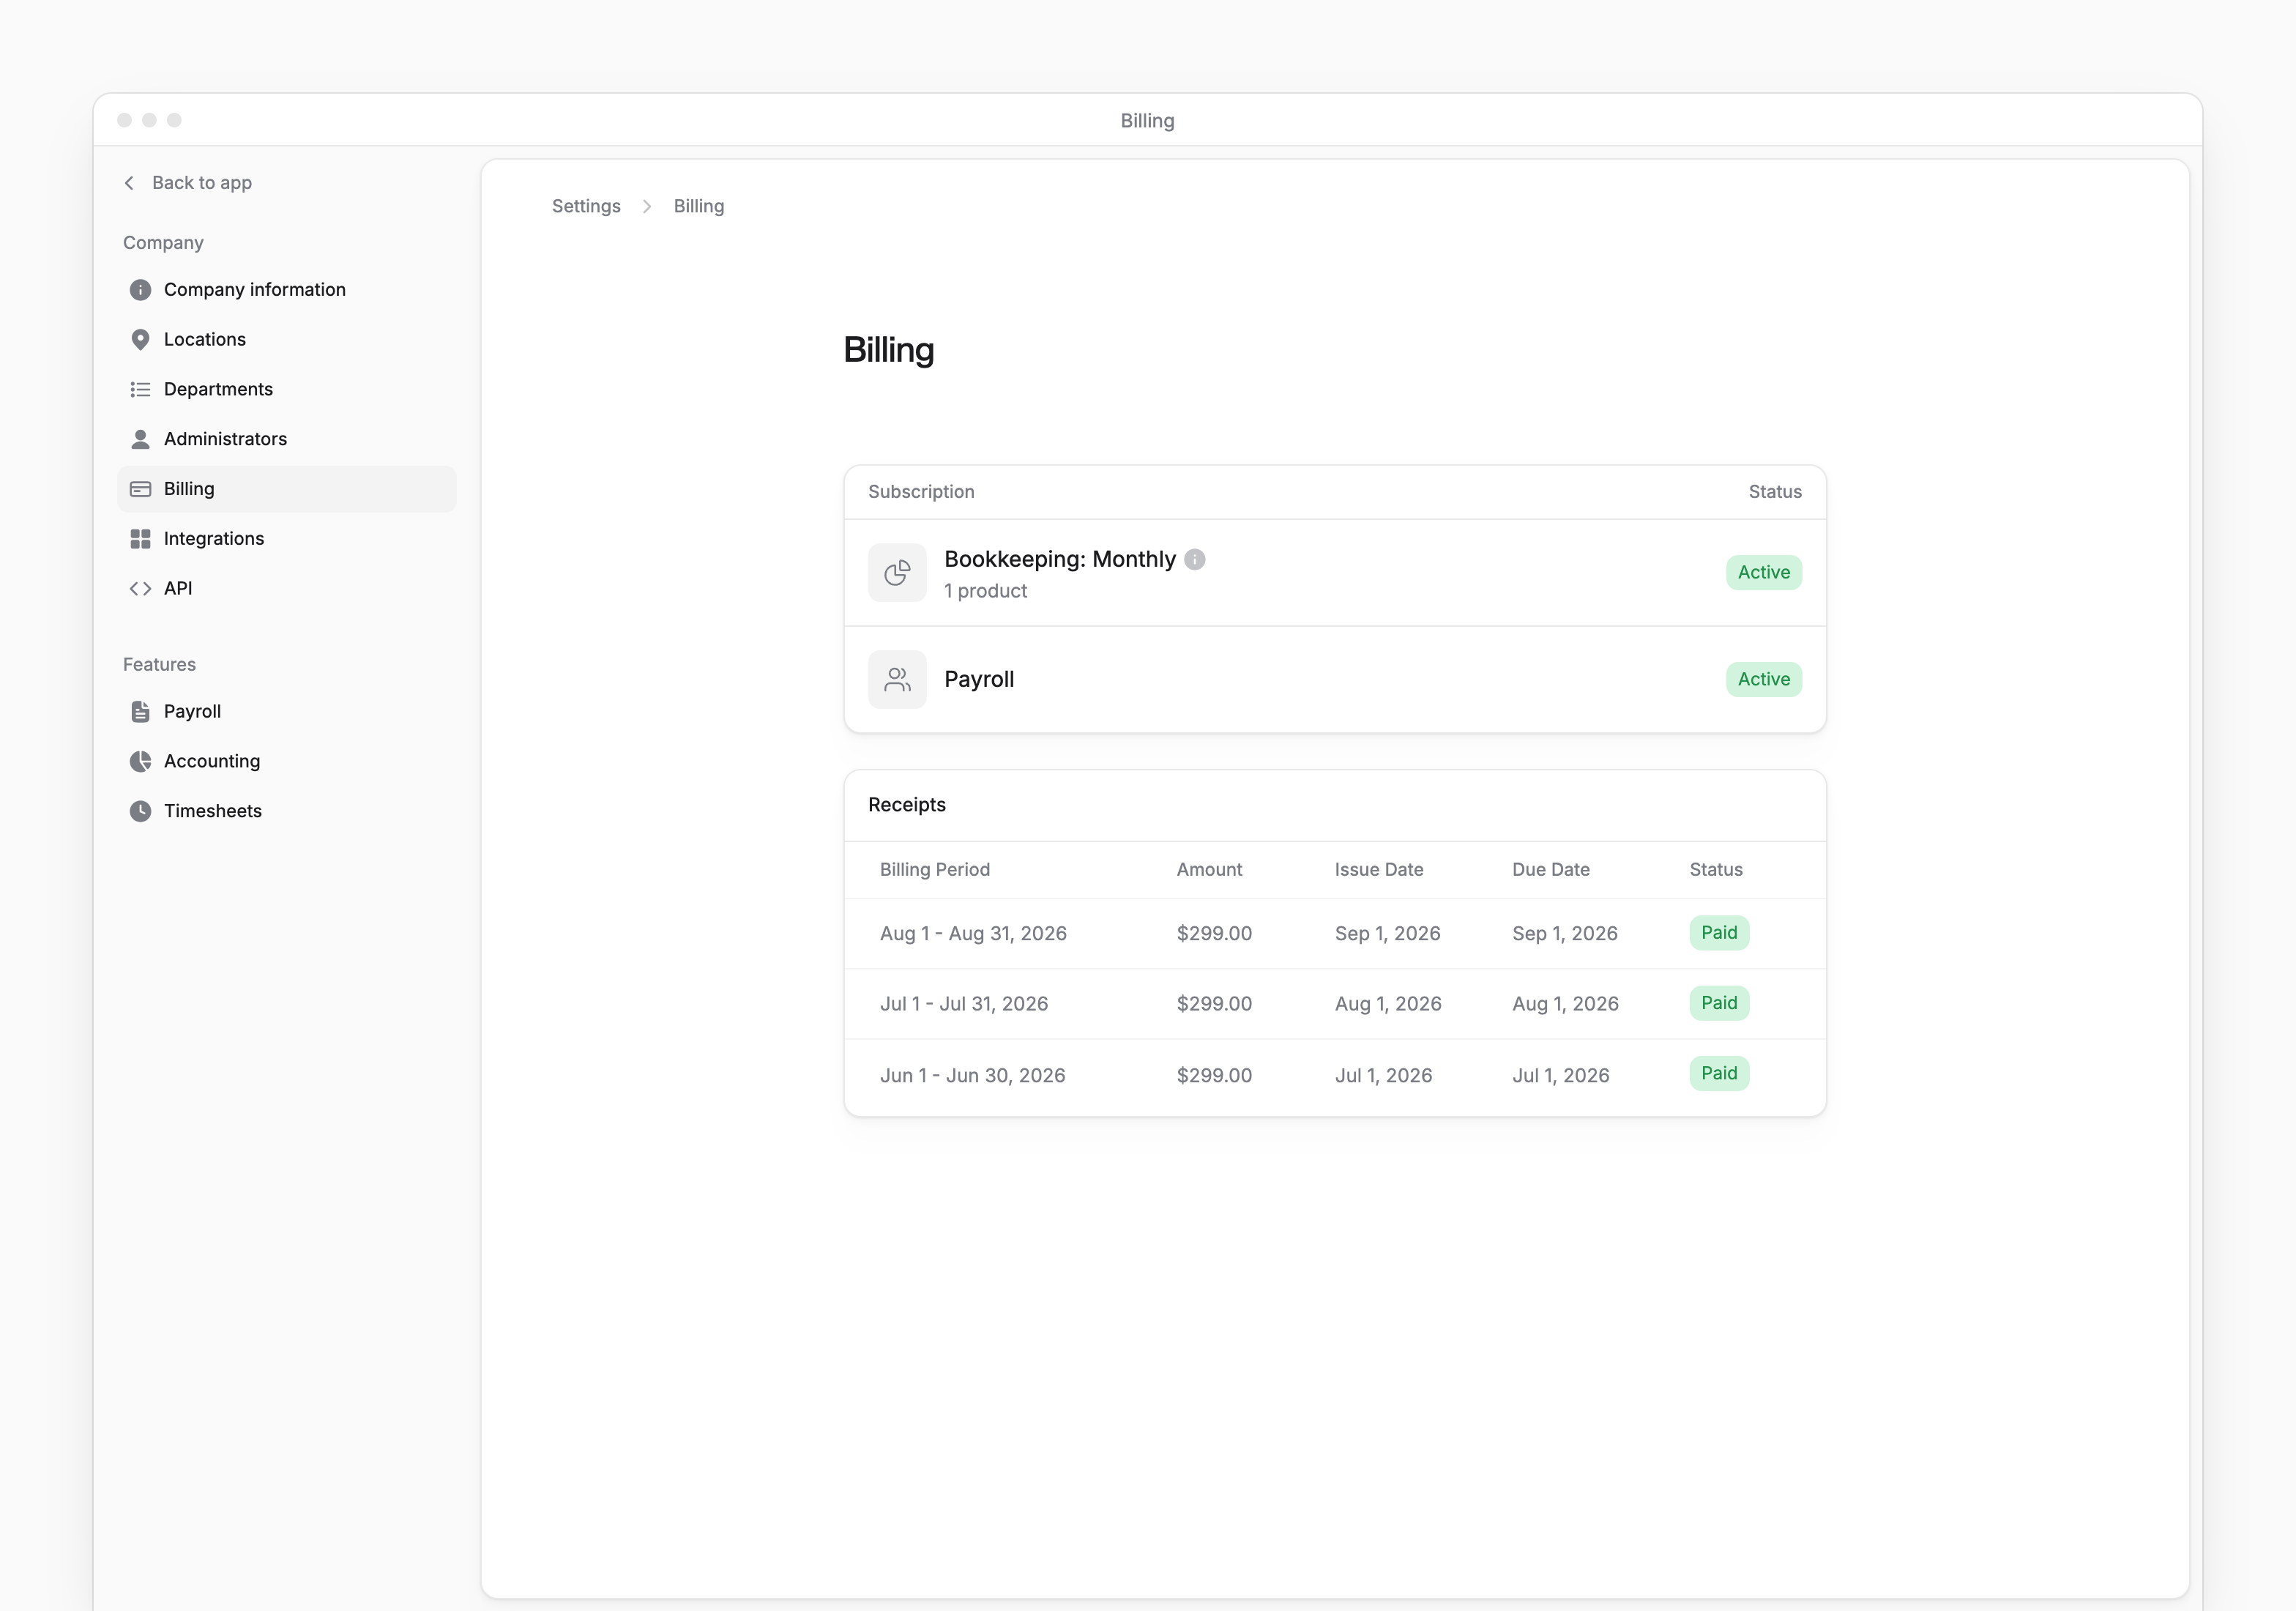This screenshot has width=2296, height=1611.
Task: Click the Settings breadcrumb link
Action: tap(586, 207)
